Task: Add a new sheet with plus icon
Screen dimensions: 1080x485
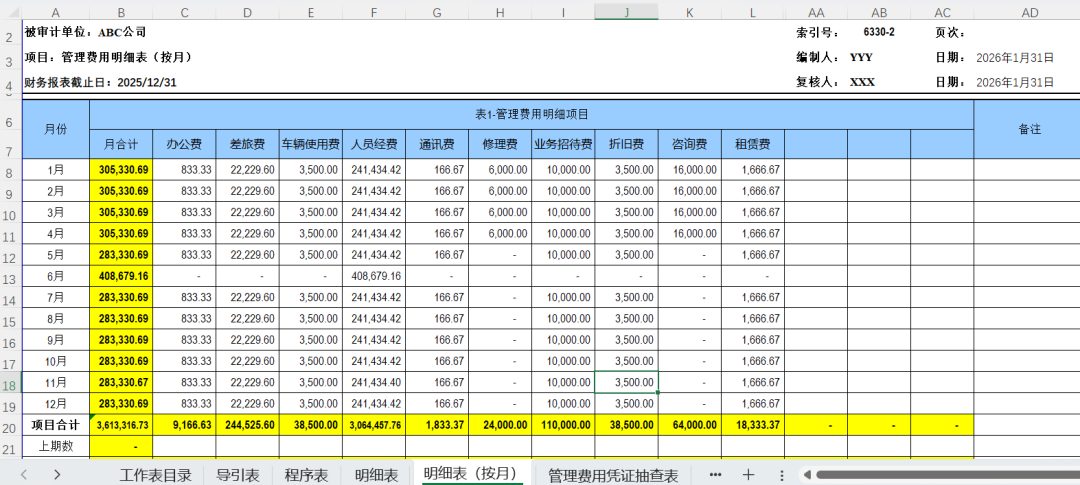Action: click(x=749, y=475)
